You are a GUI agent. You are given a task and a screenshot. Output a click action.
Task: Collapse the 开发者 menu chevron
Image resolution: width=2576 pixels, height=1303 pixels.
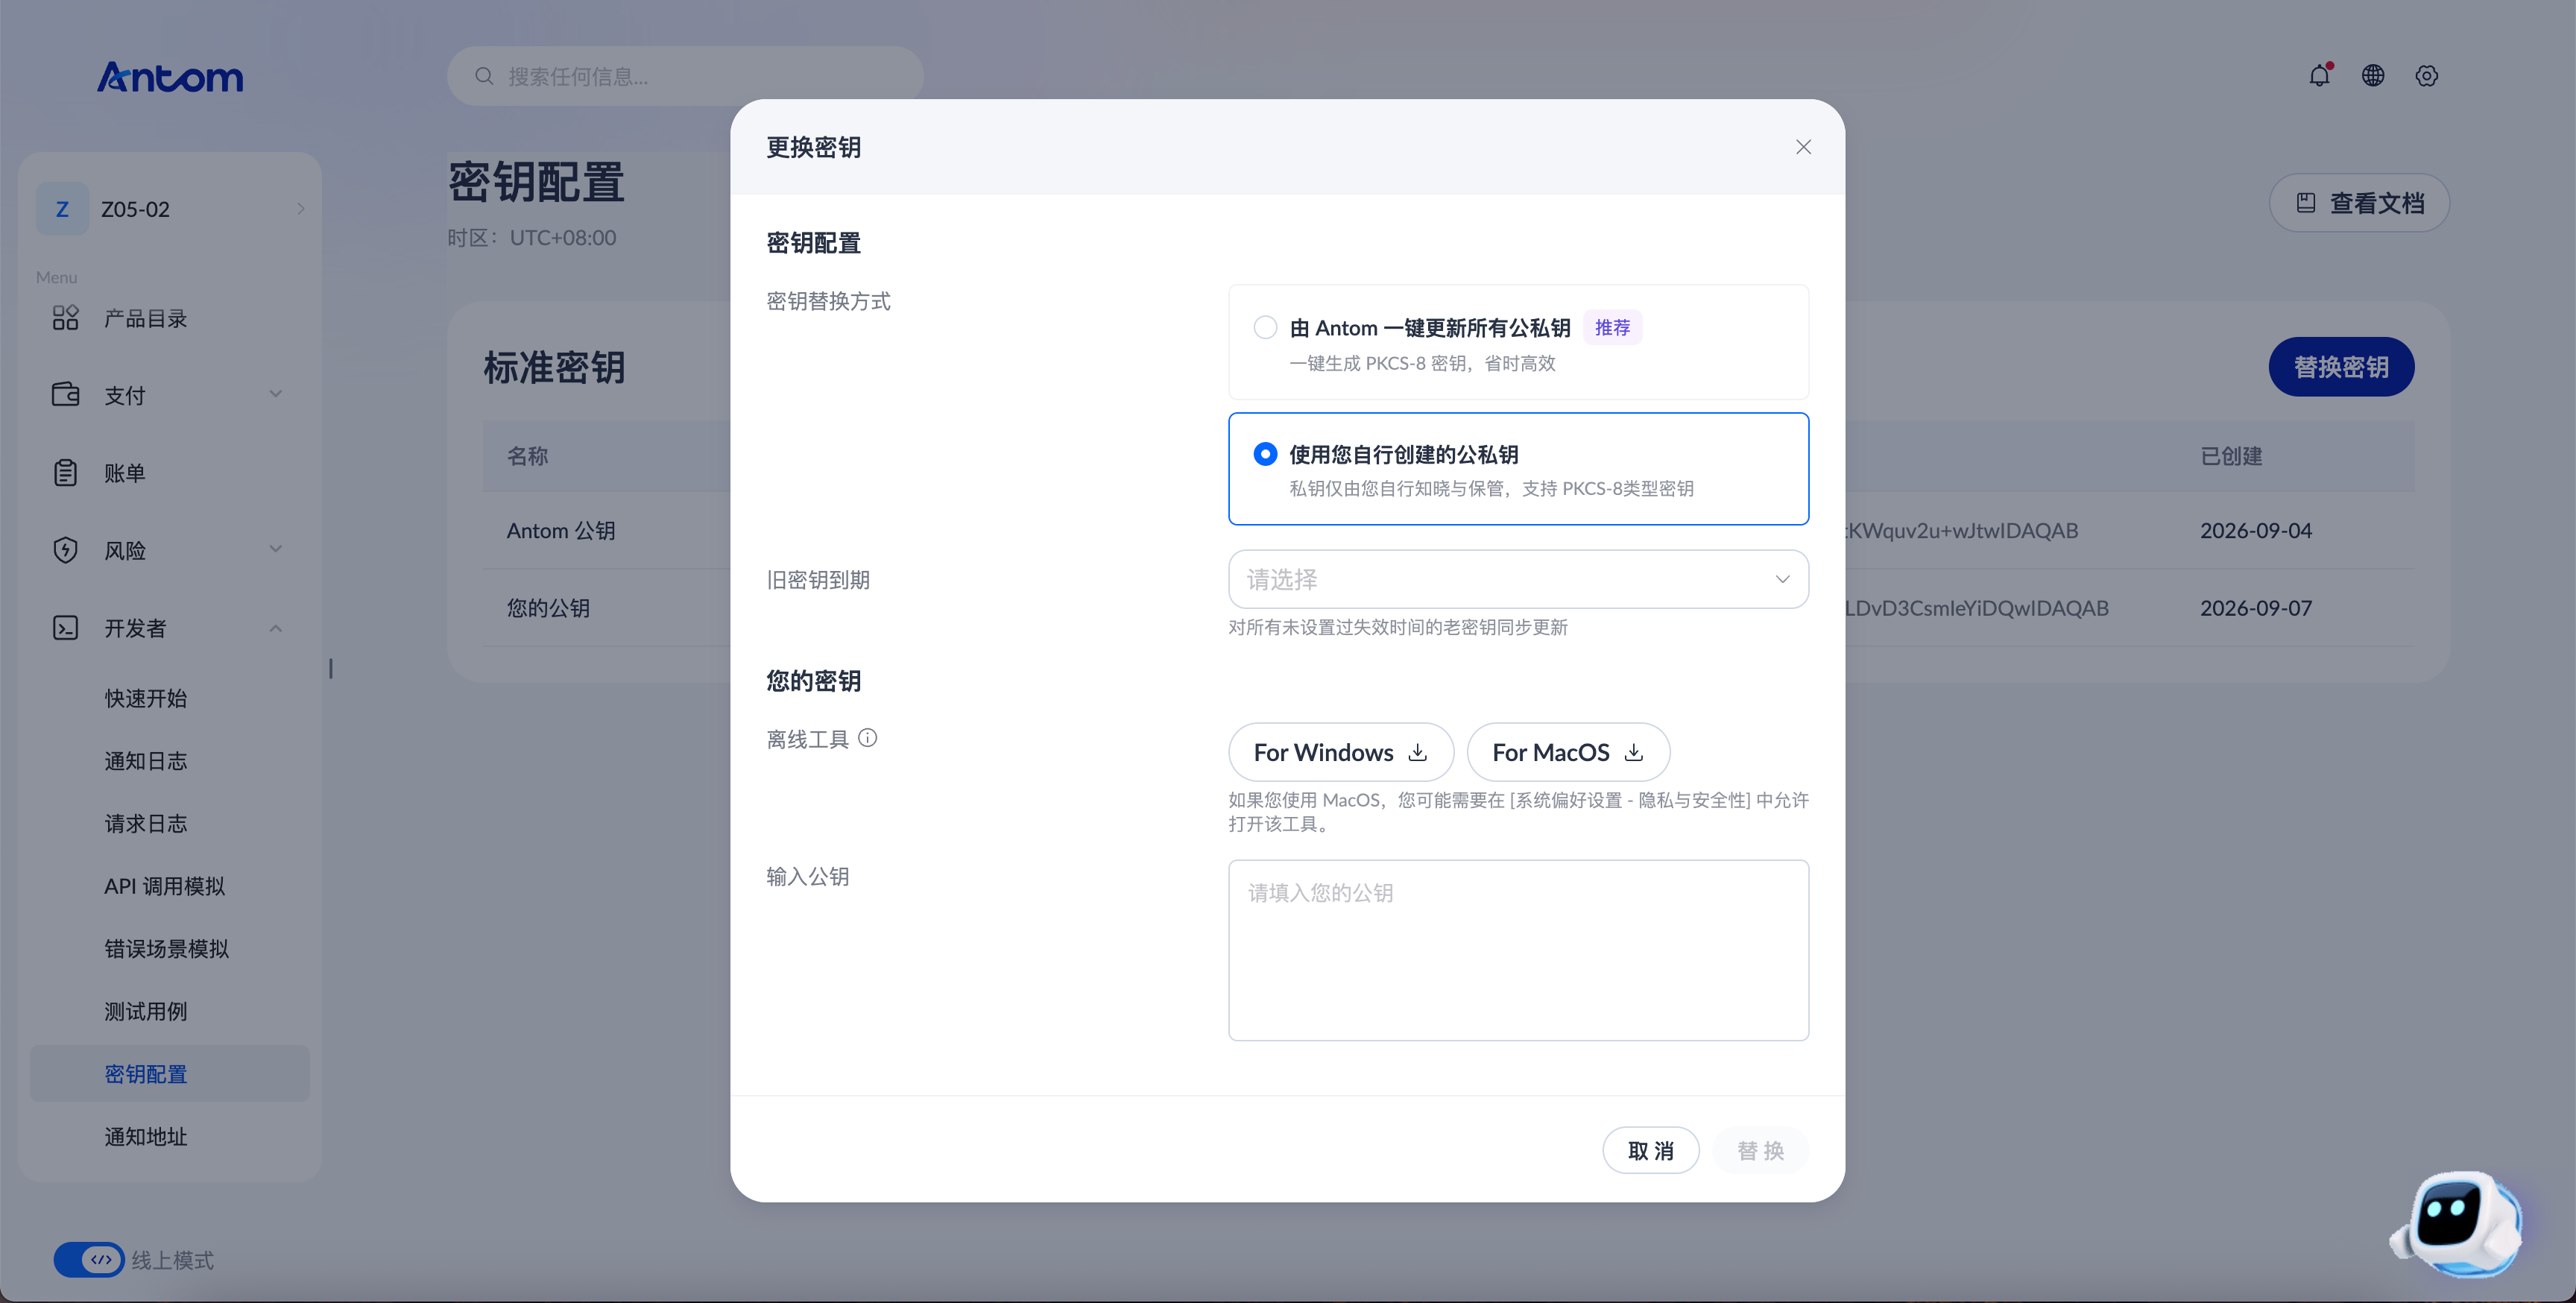[276, 628]
